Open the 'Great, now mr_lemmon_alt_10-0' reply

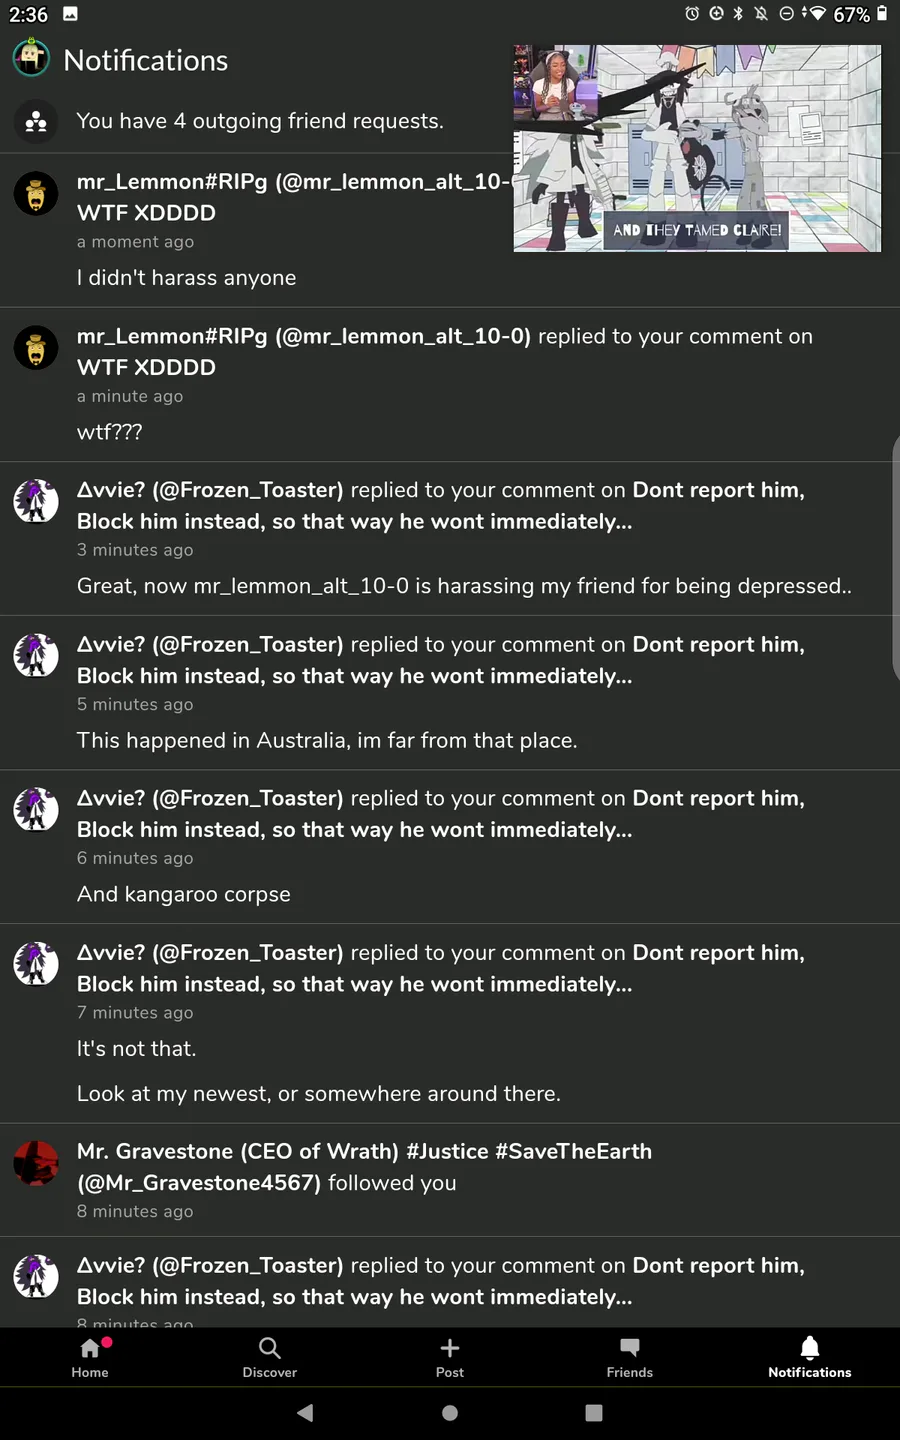[x=450, y=538]
